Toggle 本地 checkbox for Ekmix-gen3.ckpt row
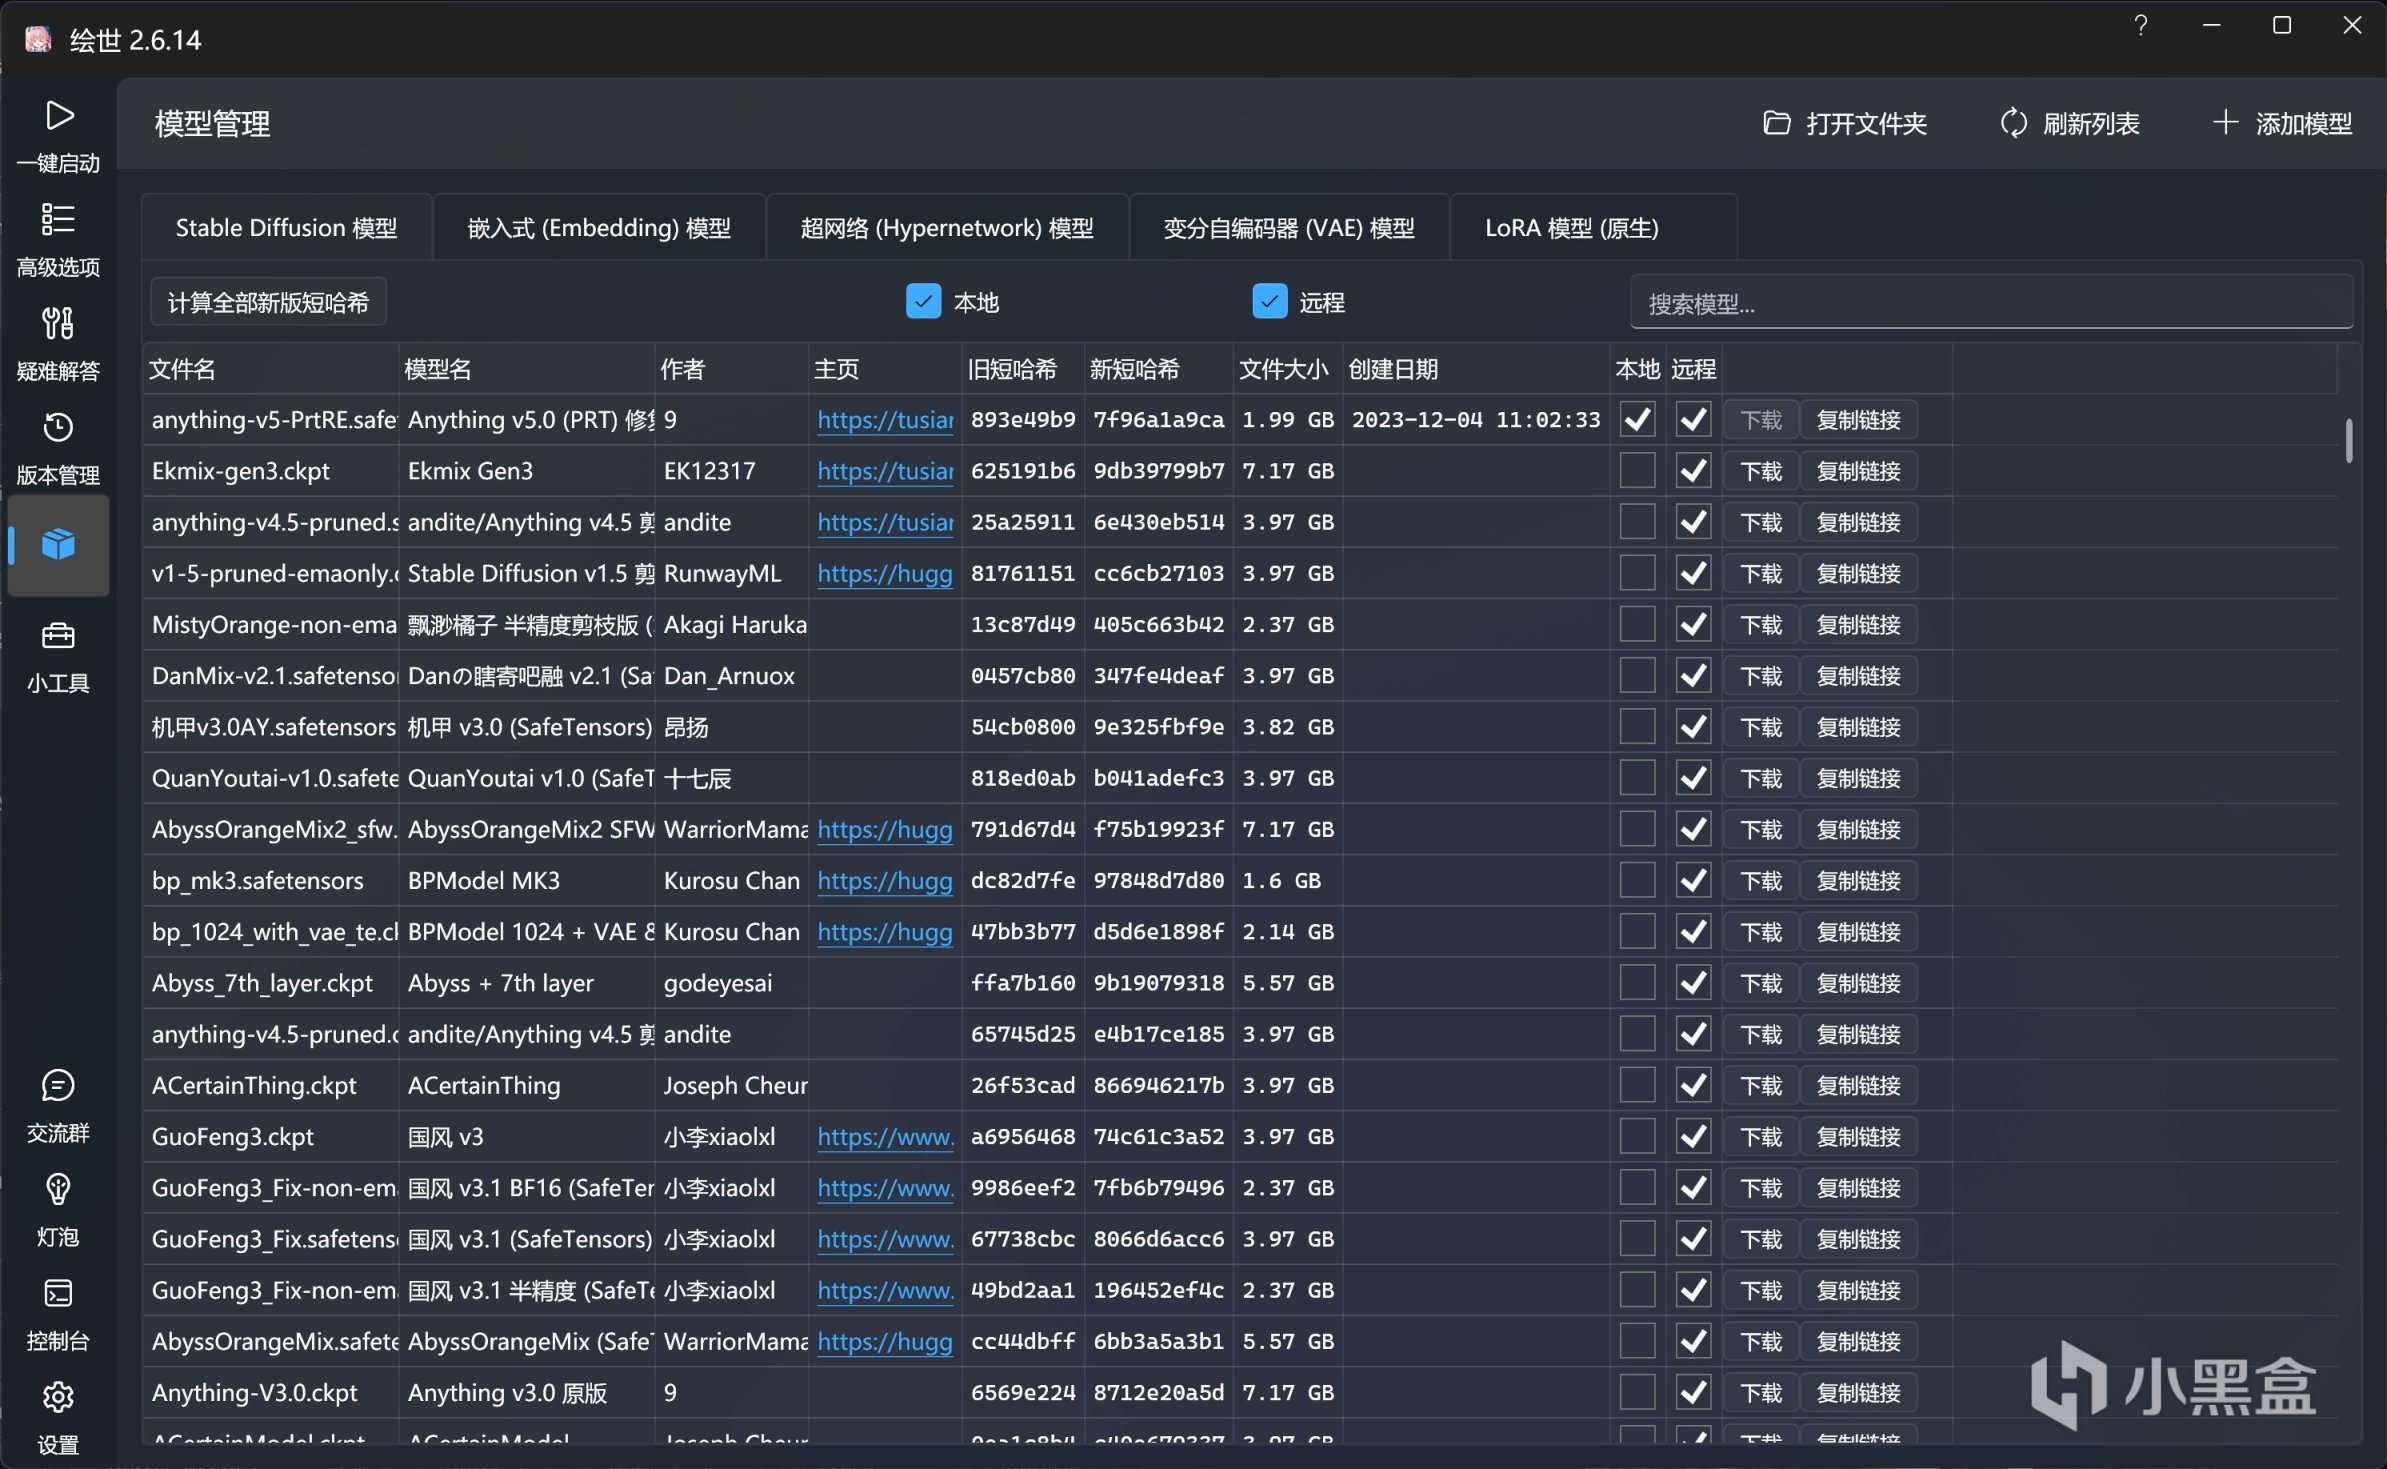Viewport: 2387px width, 1469px height. (x=1637, y=471)
